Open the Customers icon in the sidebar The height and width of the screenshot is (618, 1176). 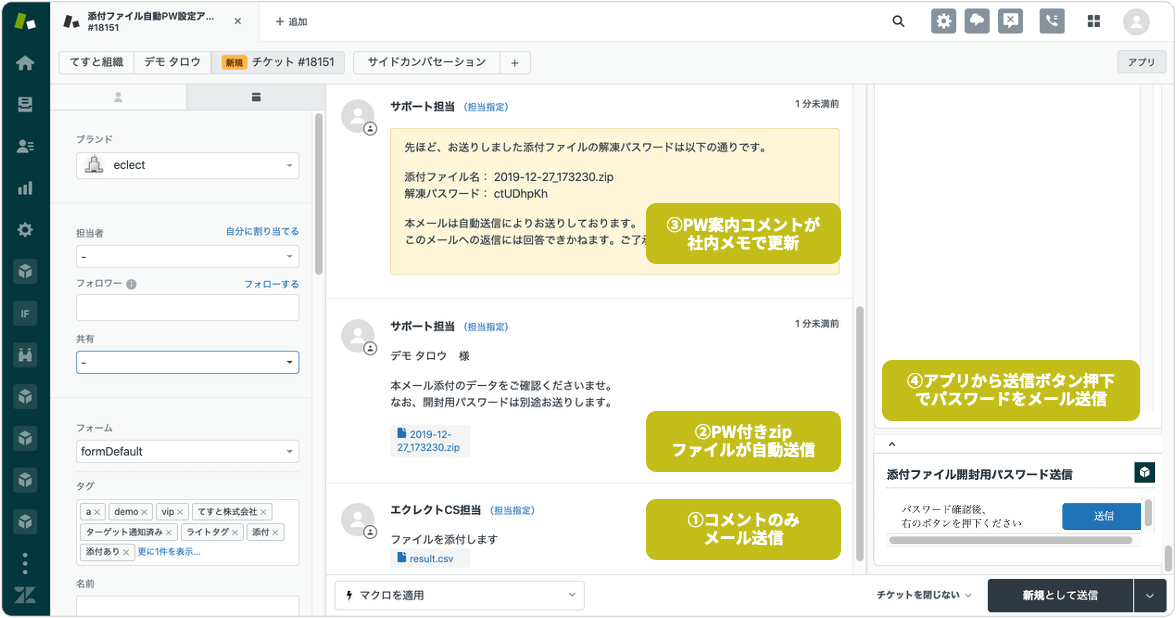[25, 146]
